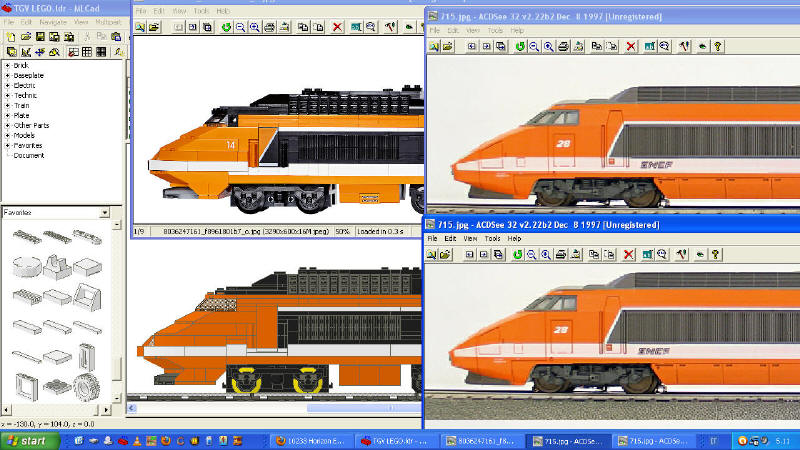Open Help menu in bottom-right ACDSee window
The width and height of the screenshot is (800, 450).
click(514, 238)
